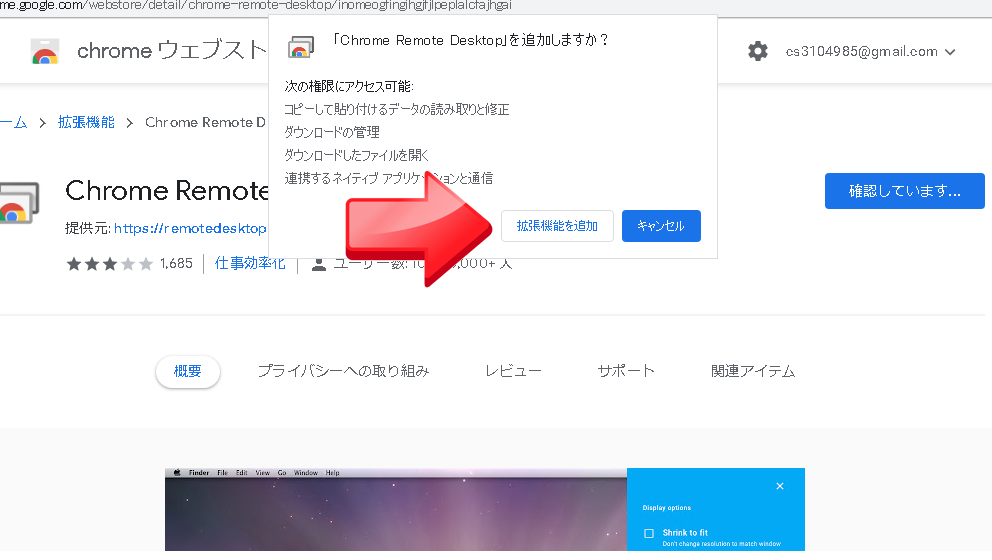
Task: Click the 拡張機能を追加 button
Action: pos(557,226)
